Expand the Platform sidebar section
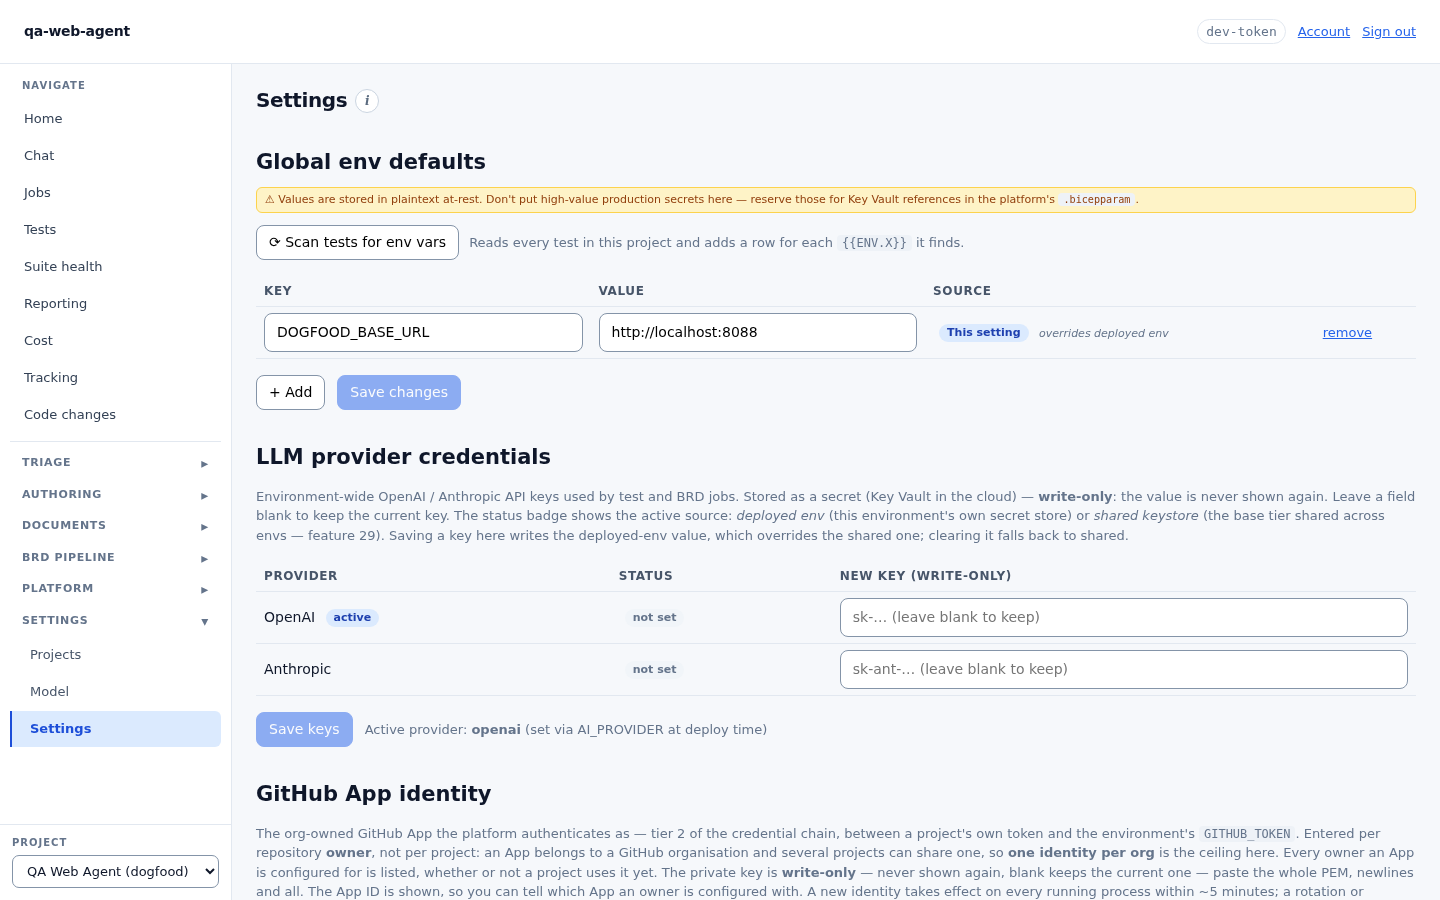The width and height of the screenshot is (1440, 900). coord(115,589)
